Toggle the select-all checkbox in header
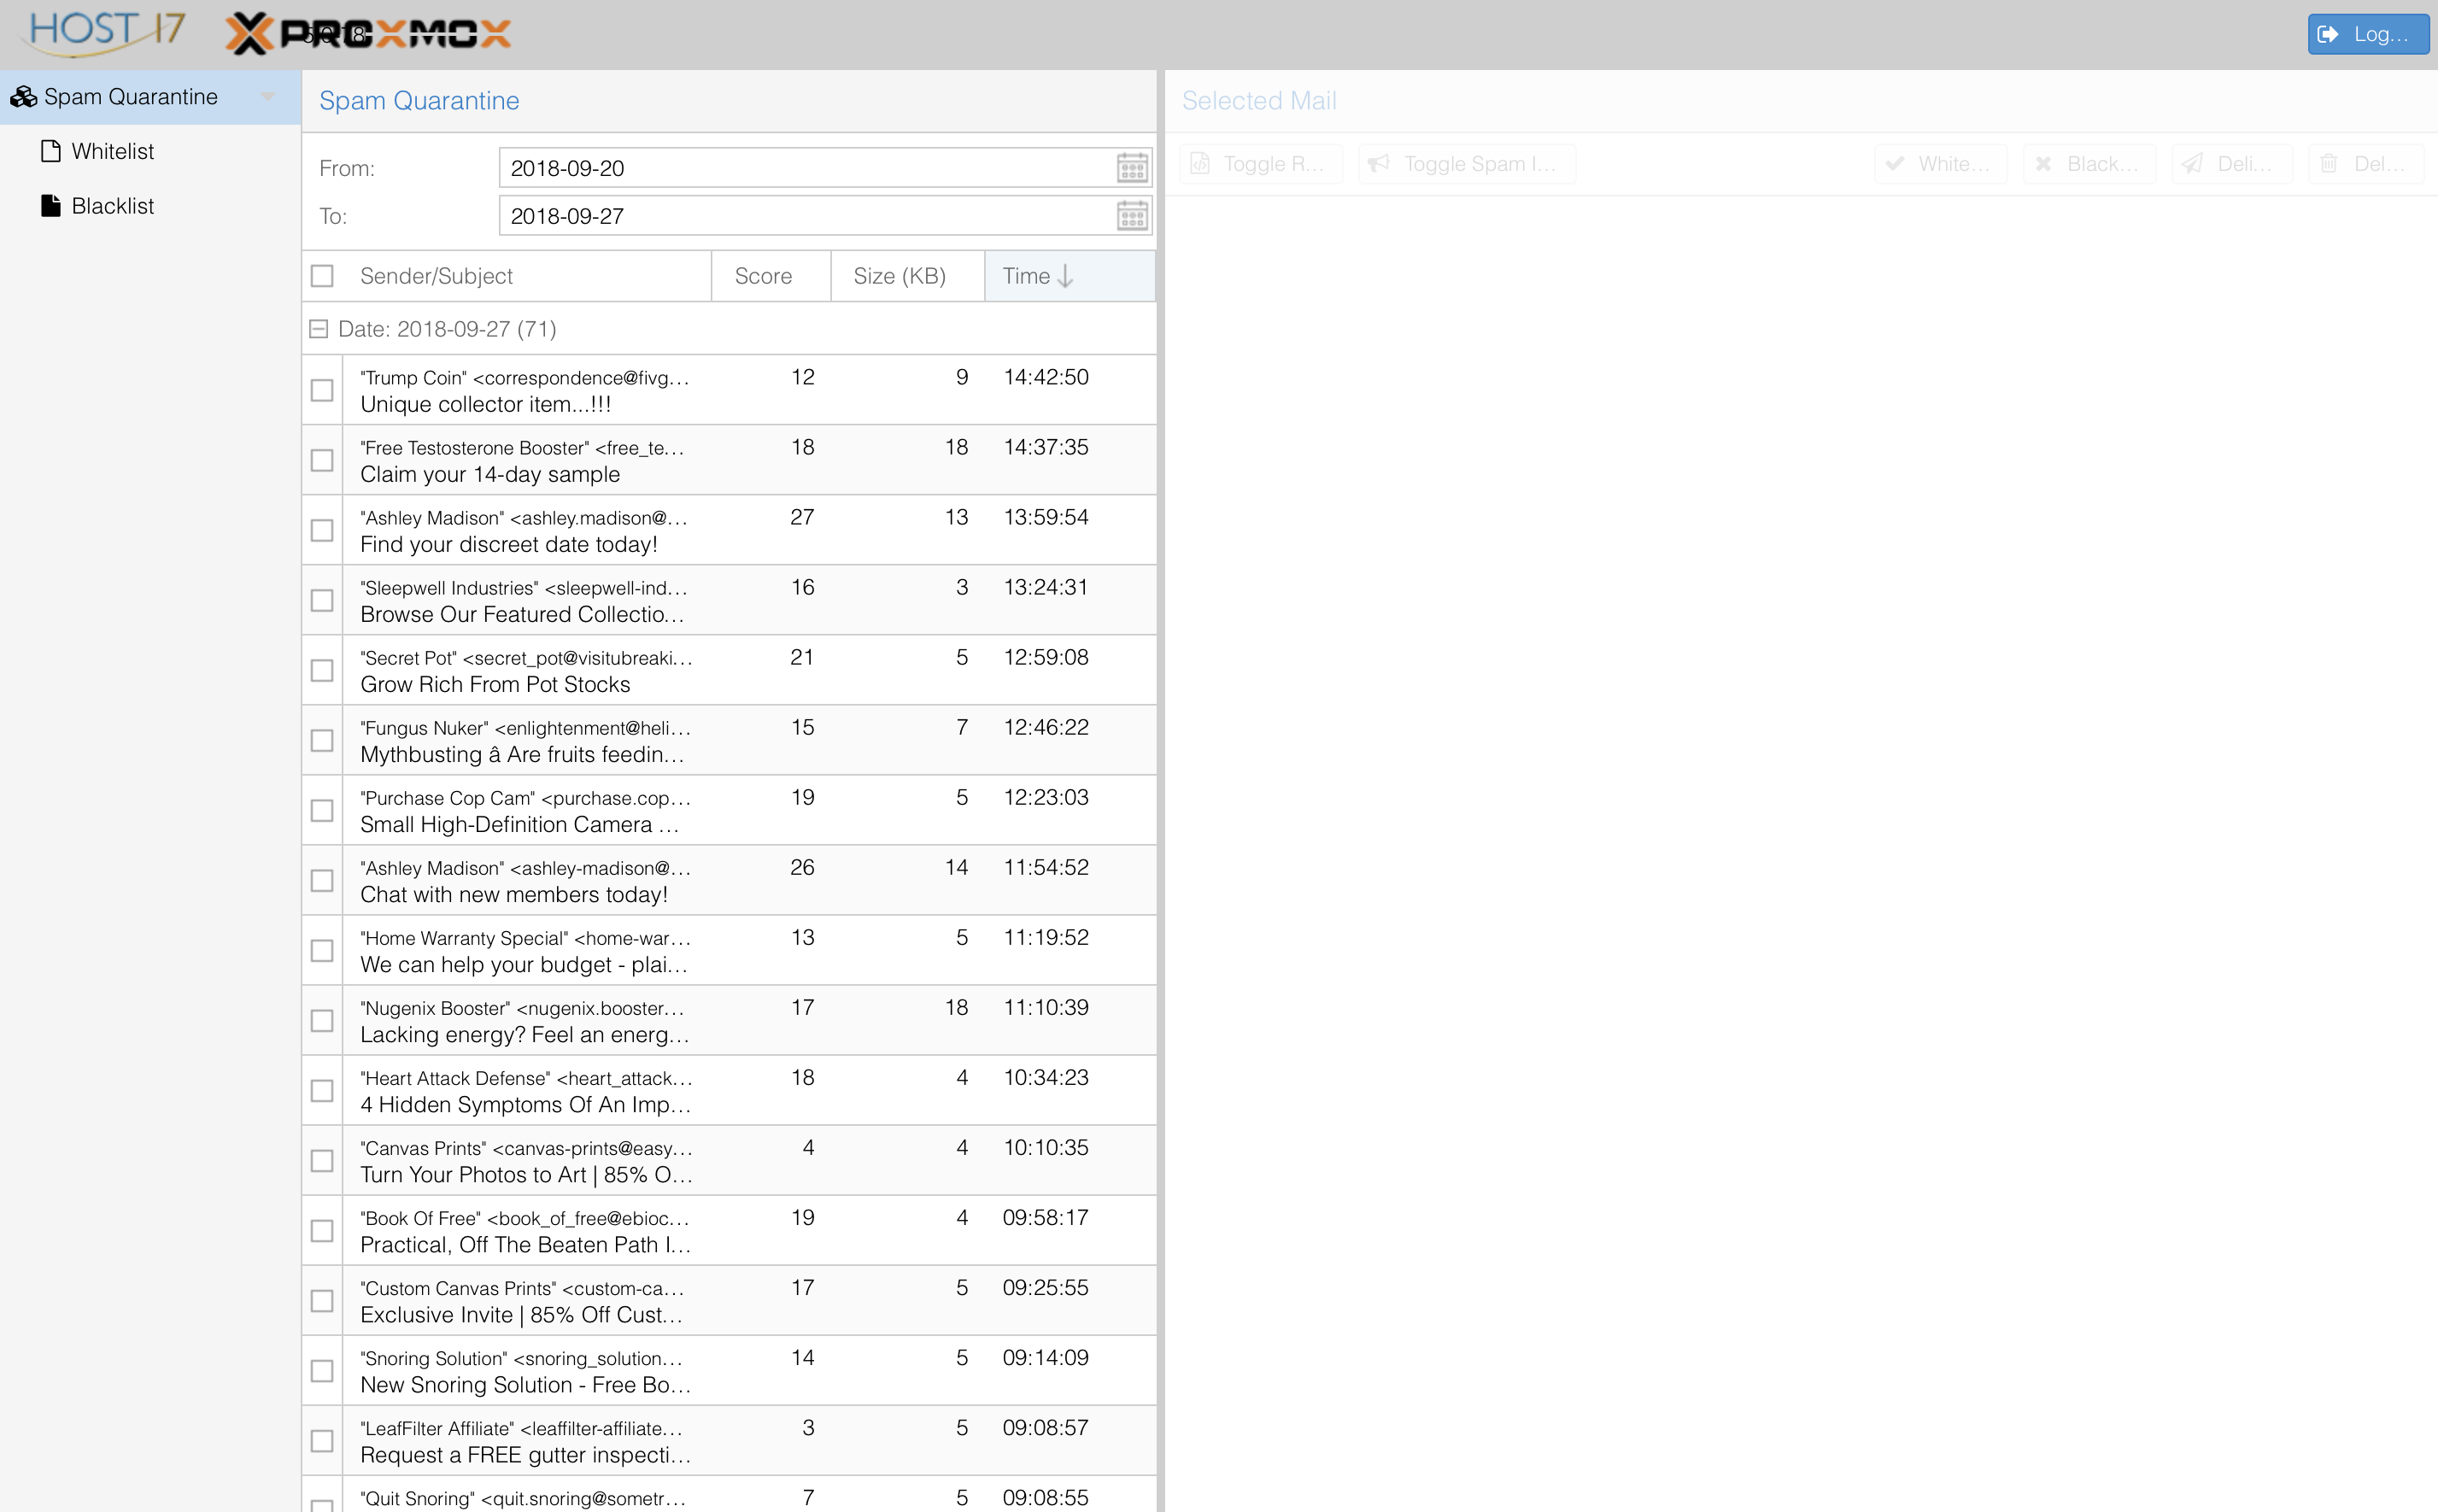 [x=322, y=276]
